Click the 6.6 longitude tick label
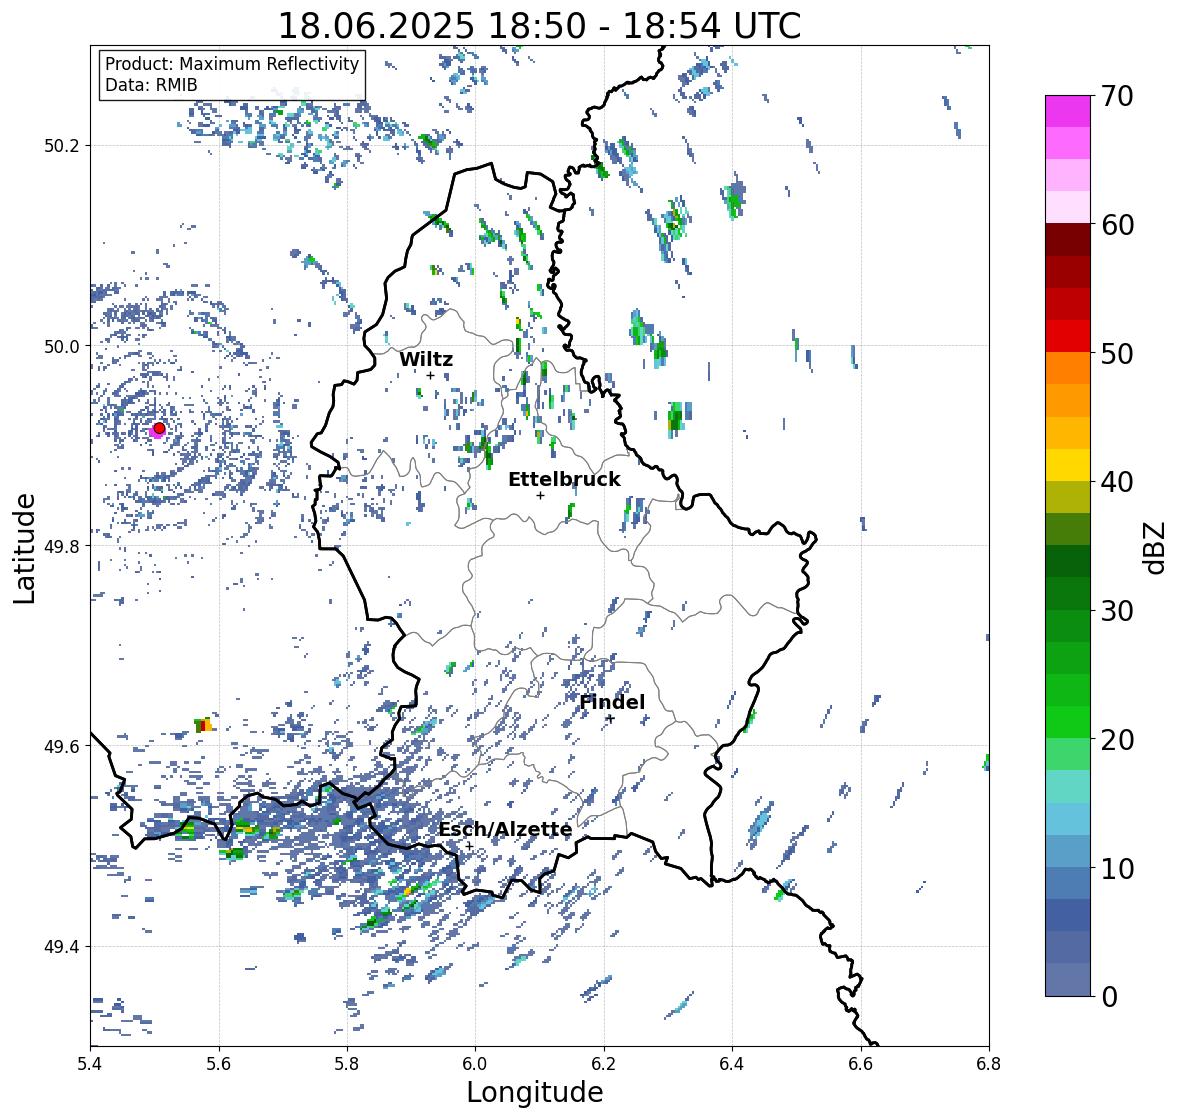1179x1117 pixels. coord(861,1064)
